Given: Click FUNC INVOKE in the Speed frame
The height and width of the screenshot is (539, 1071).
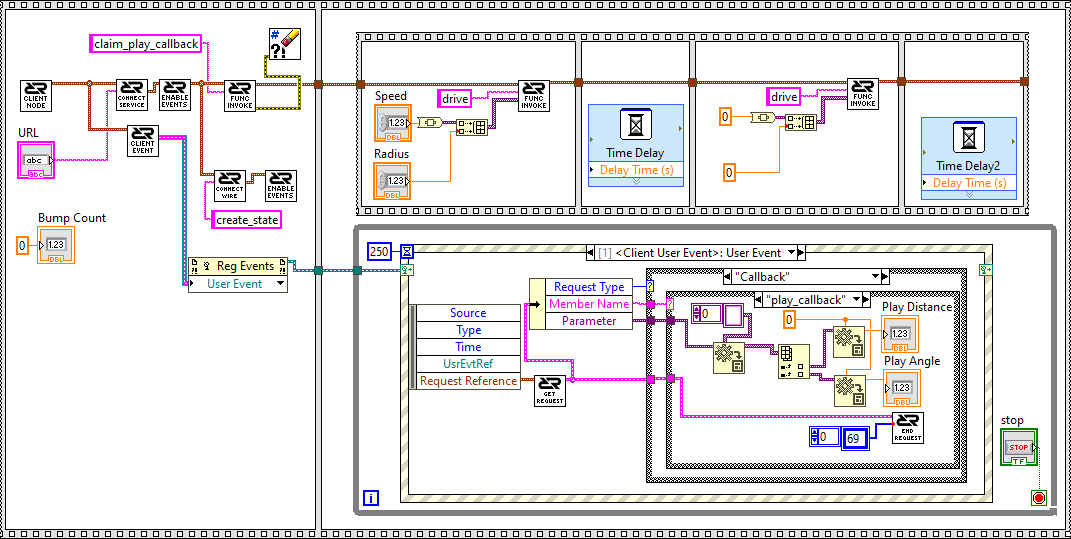Looking at the screenshot, I should click(x=533, y=96).
